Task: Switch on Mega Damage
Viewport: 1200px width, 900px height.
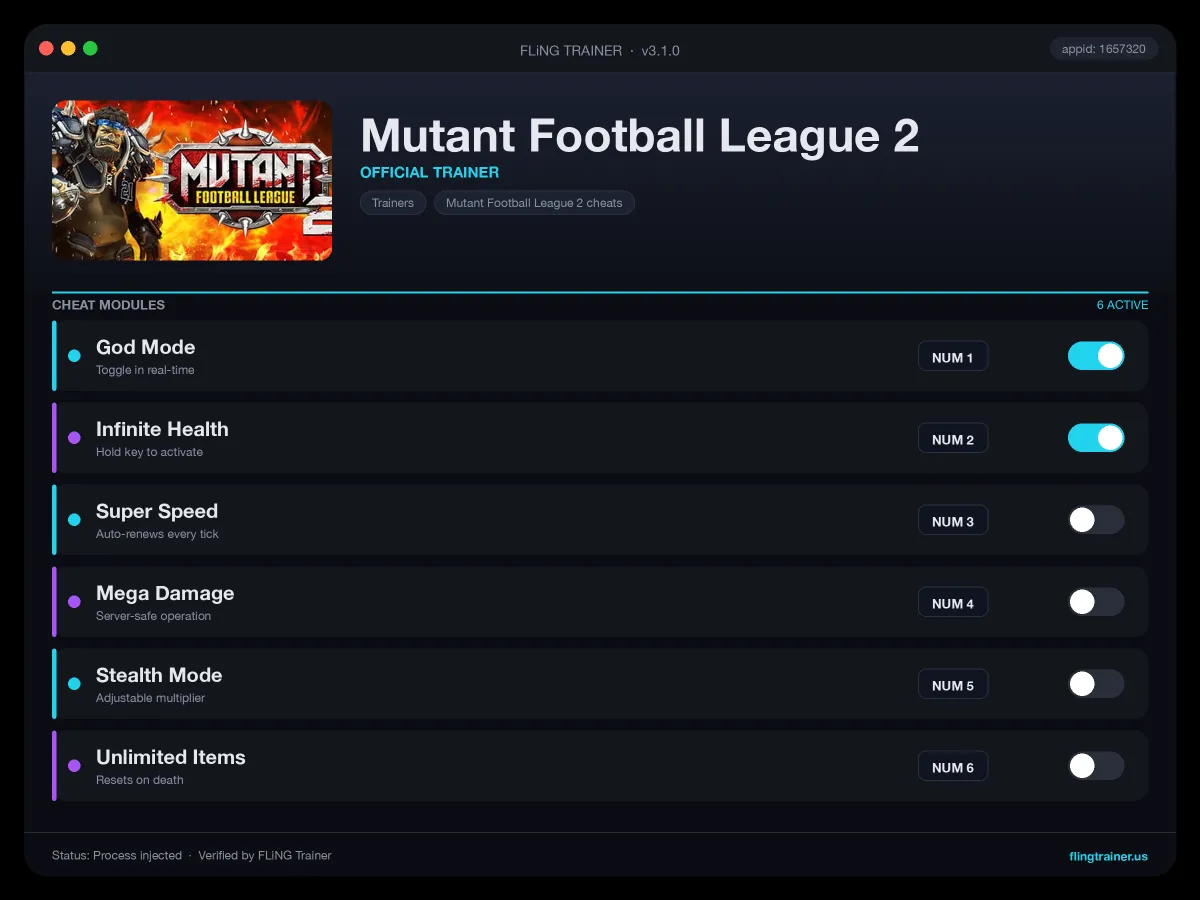Action: (x=1096, y=602)
